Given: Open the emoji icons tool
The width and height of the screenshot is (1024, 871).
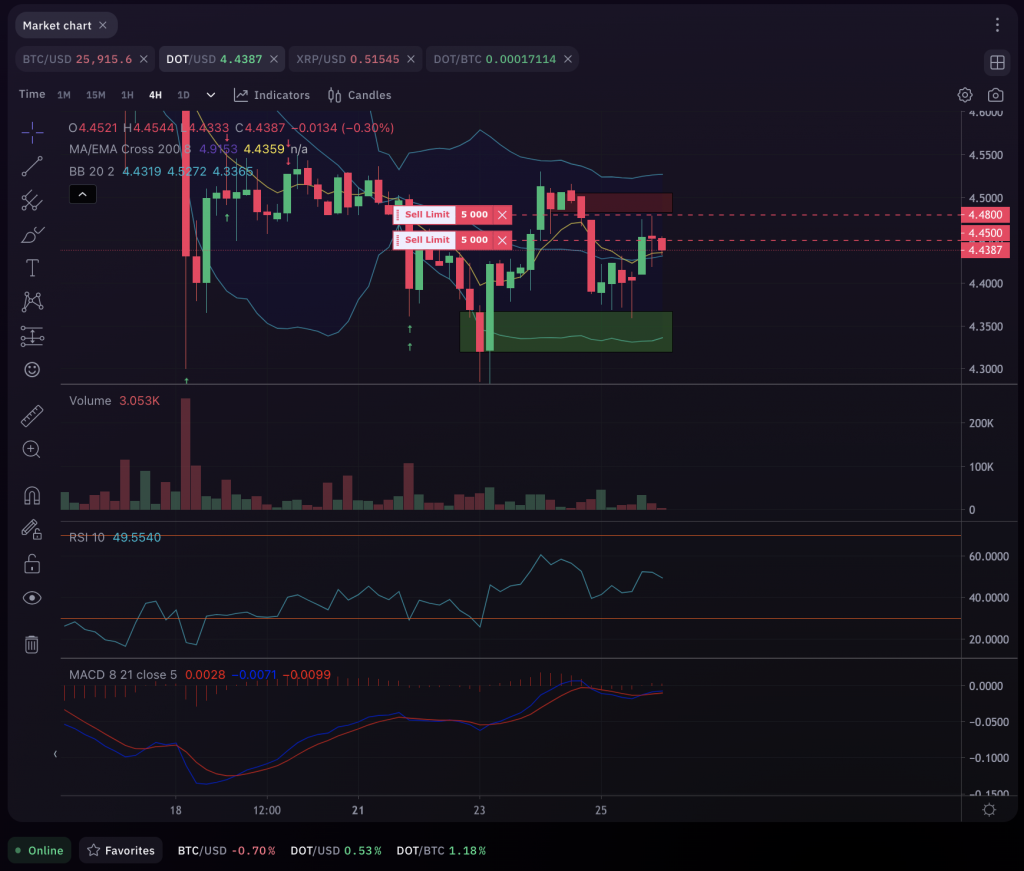Looking at the screenshot, I should click(x=32, y=370).
